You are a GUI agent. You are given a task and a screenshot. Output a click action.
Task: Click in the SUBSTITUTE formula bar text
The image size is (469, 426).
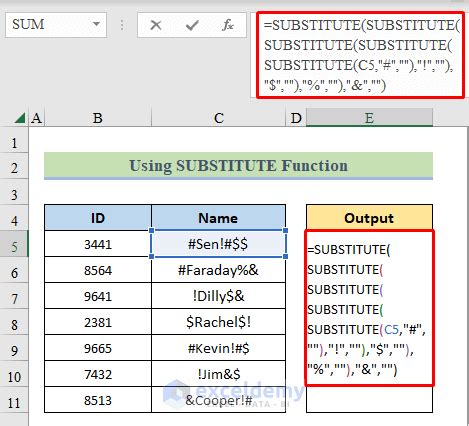360,55
